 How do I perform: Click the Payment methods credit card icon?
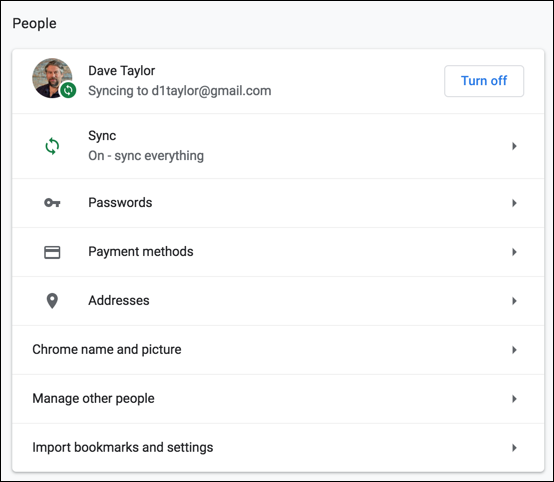point(52,252)
